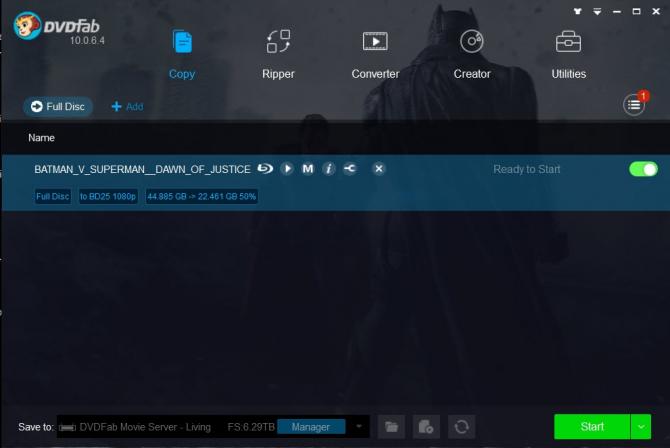Browse for output folder icon
The width and height of the screenshot is (670, 448).
pyautogui.click(x=391, y=427)
